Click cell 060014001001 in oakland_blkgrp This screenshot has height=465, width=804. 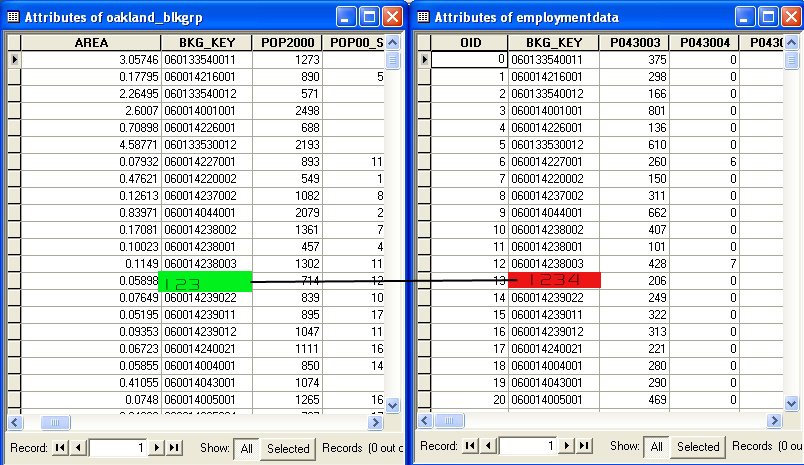207,111
